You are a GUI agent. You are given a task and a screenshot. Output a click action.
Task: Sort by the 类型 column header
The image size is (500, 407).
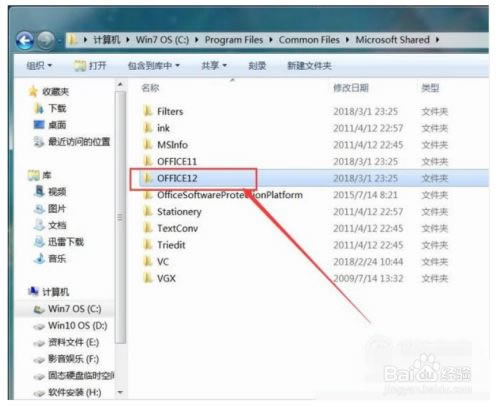430,88
